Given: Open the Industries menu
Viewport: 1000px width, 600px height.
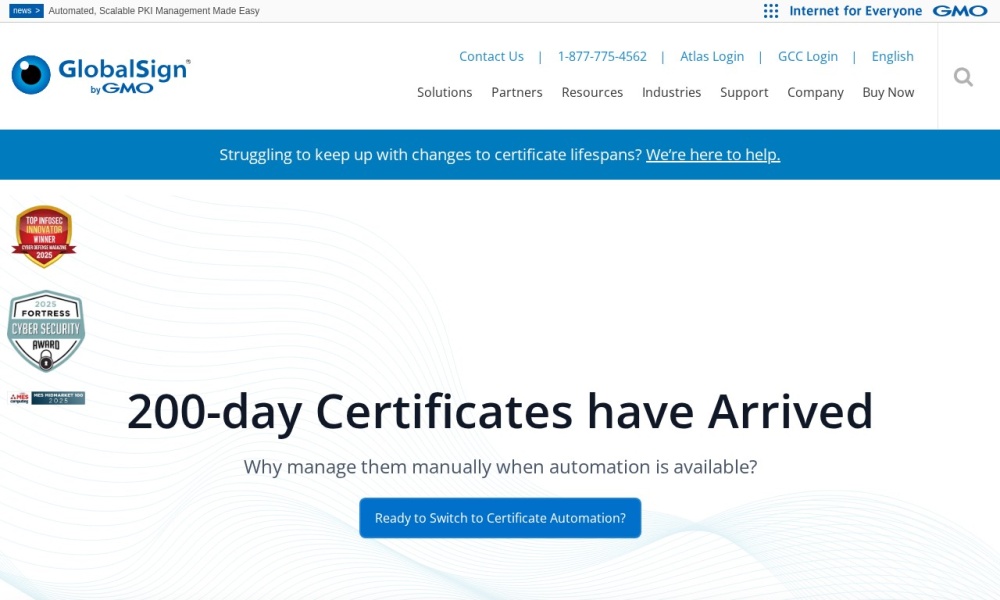Looking at the screenshot, I should pyautogui.click(x=671, y=92).
